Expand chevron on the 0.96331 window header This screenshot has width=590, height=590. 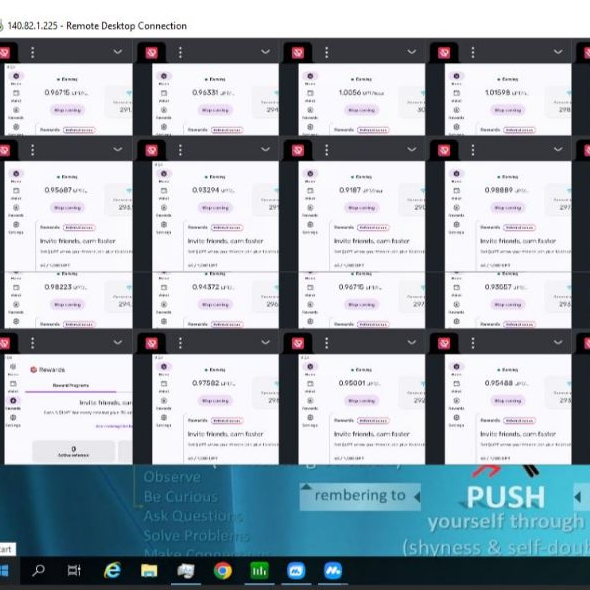[265, 52]
